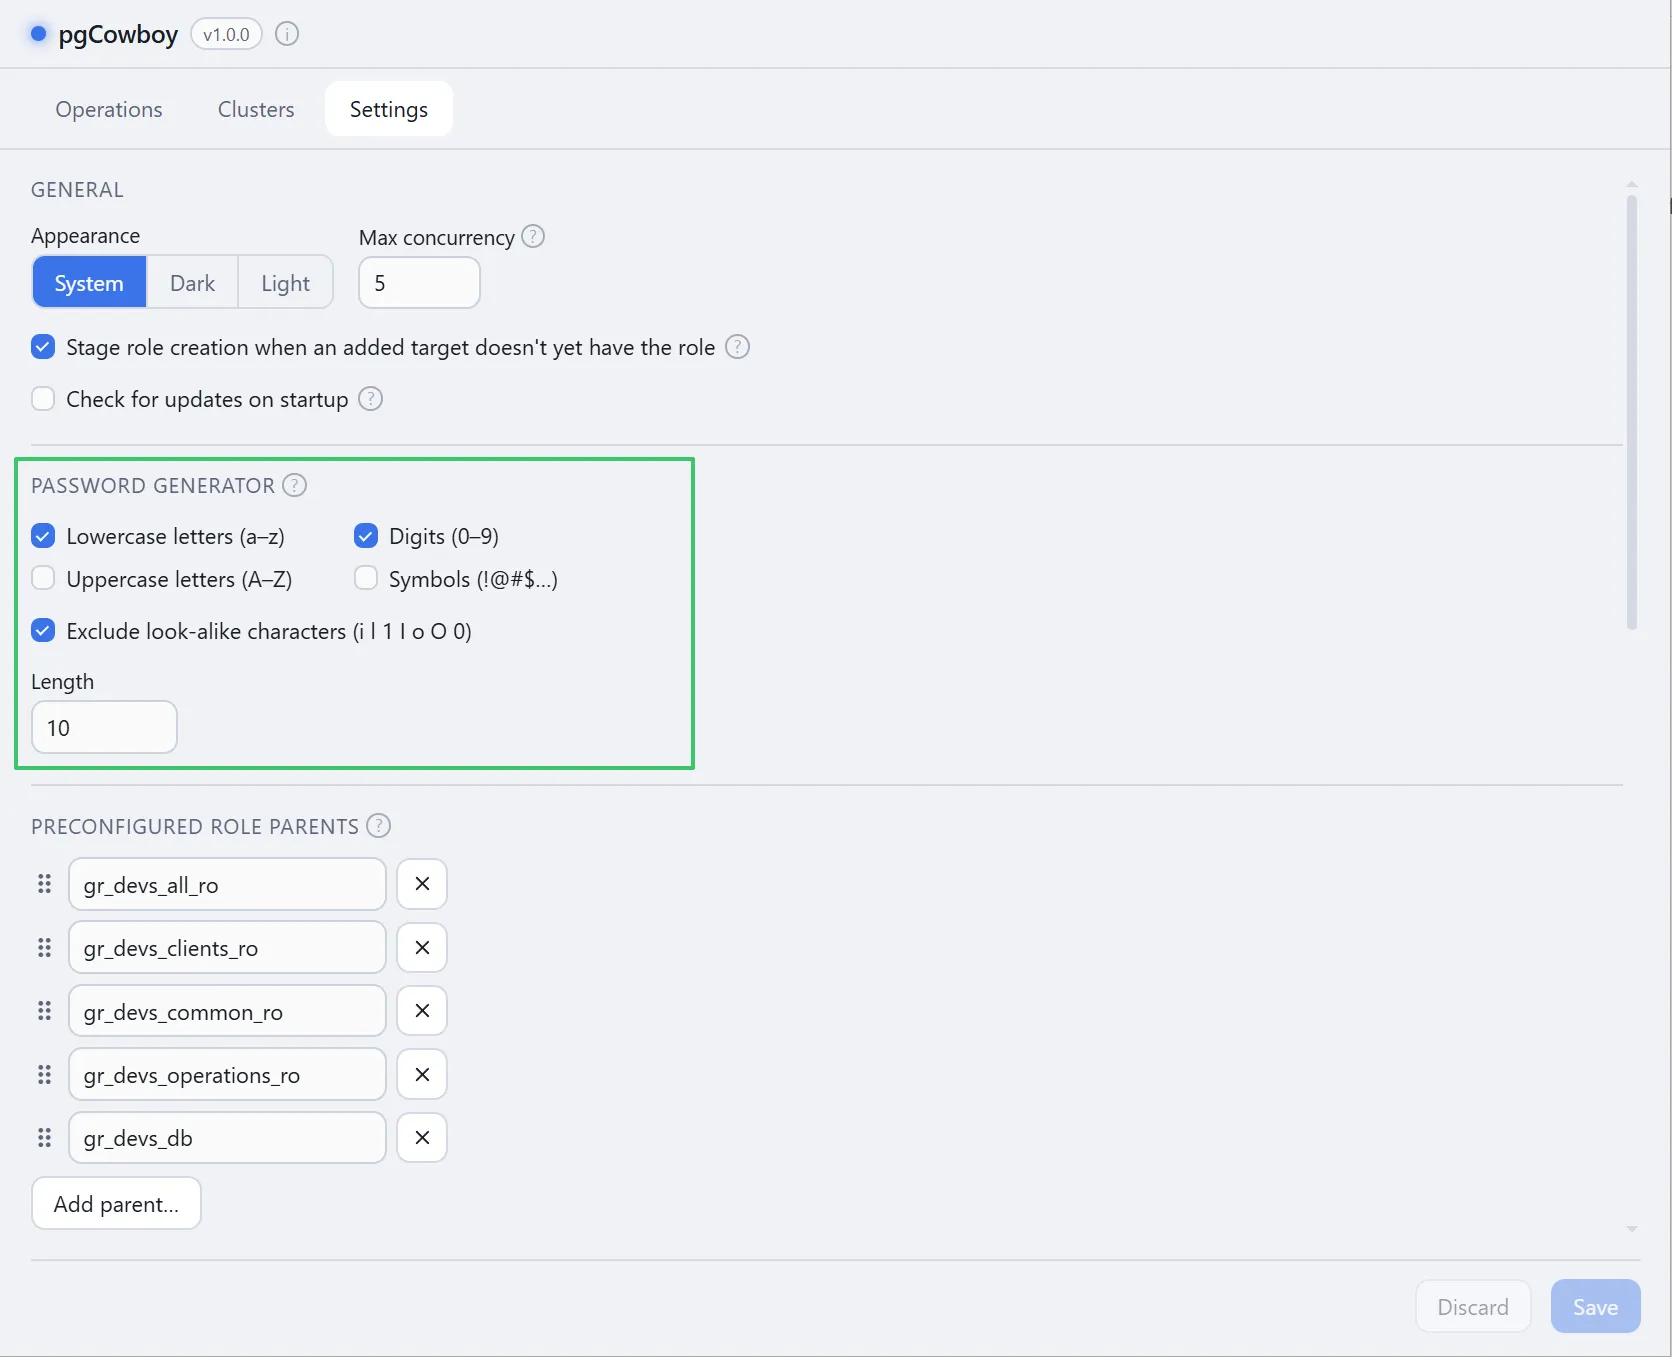Enable Check for updates on startup
Screen dimensions: 1672x1357
pos(43,399)
